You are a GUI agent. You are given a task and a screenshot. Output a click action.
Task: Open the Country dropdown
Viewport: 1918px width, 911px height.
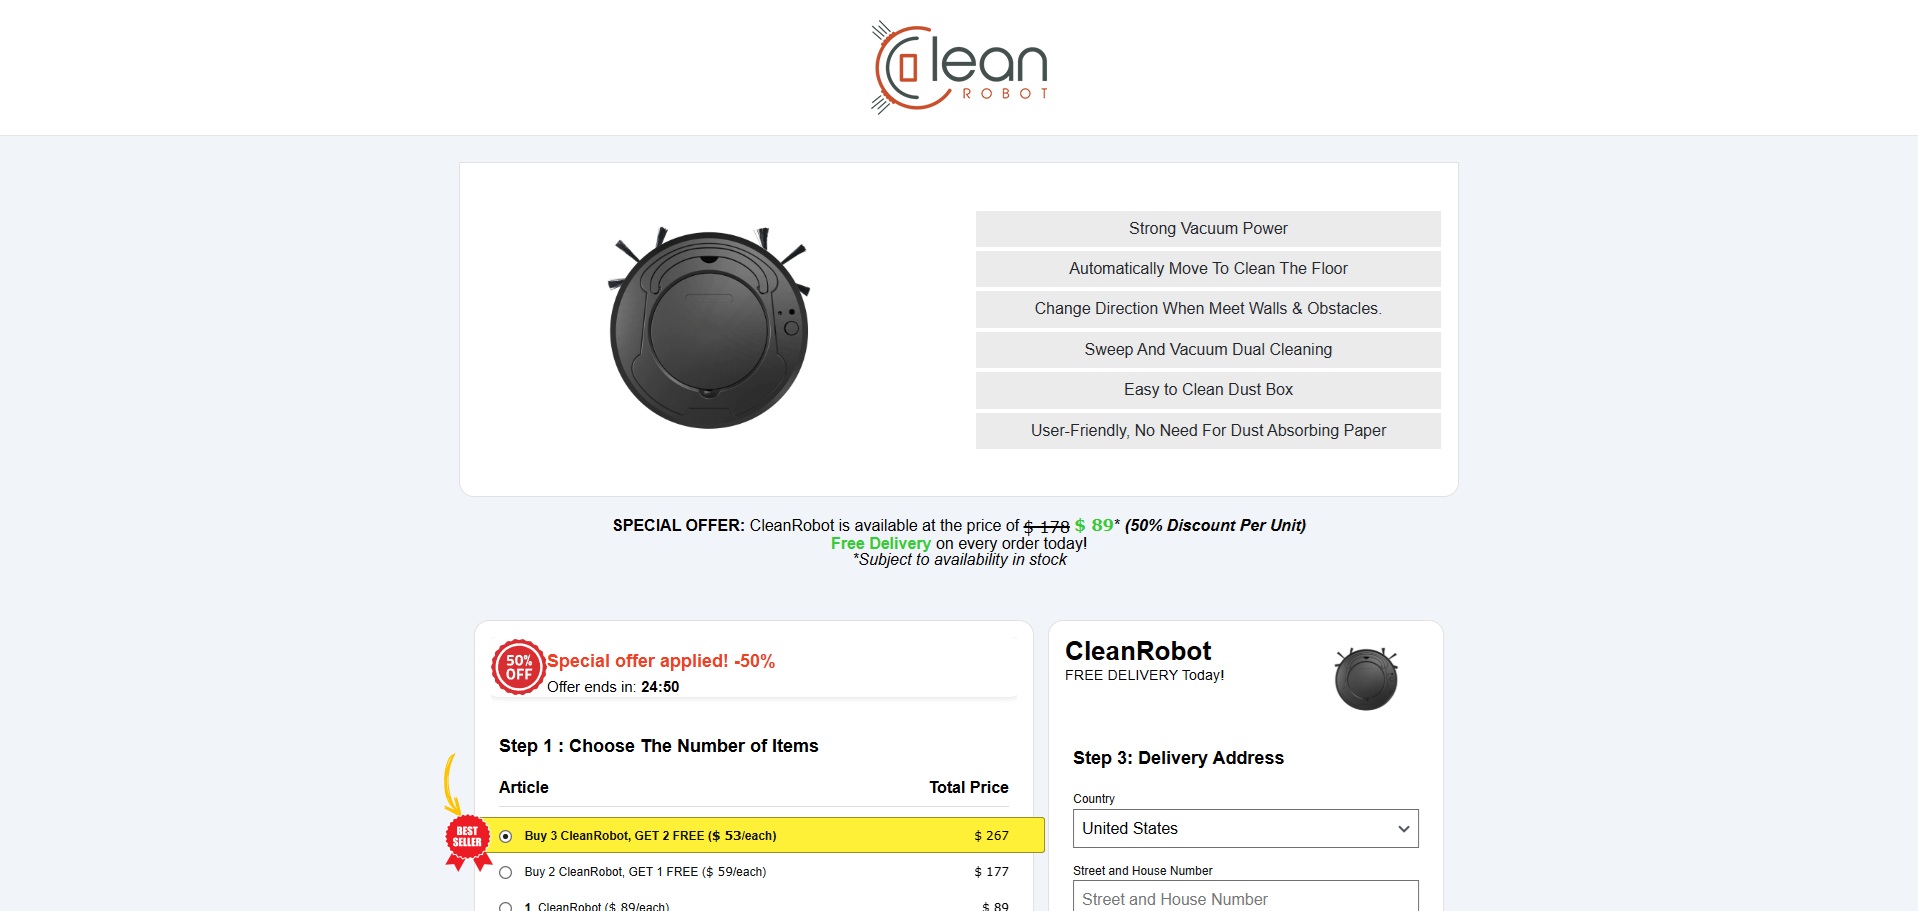tap(1244, 829)
